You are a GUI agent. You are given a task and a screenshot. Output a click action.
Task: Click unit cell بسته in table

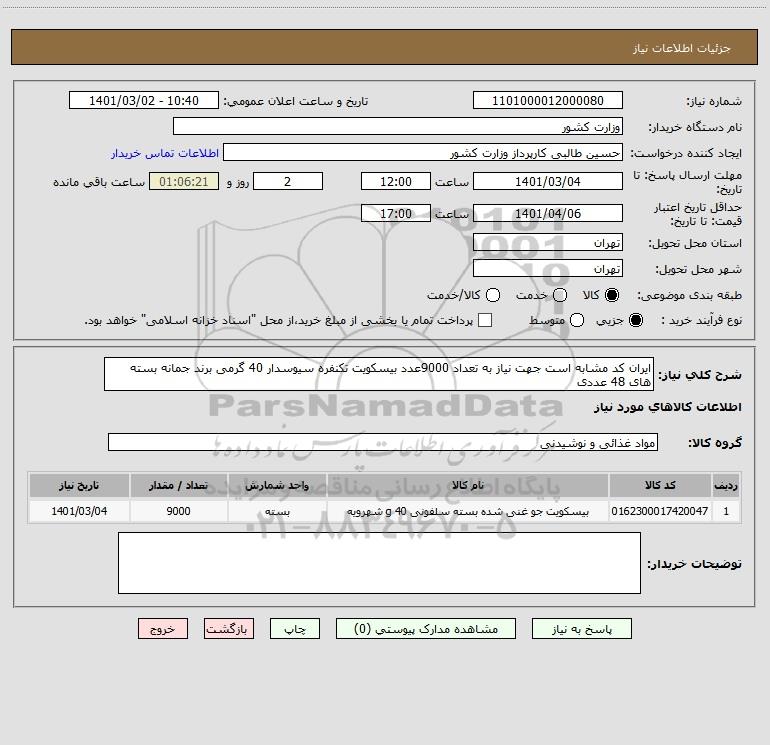tap(277, 511)
